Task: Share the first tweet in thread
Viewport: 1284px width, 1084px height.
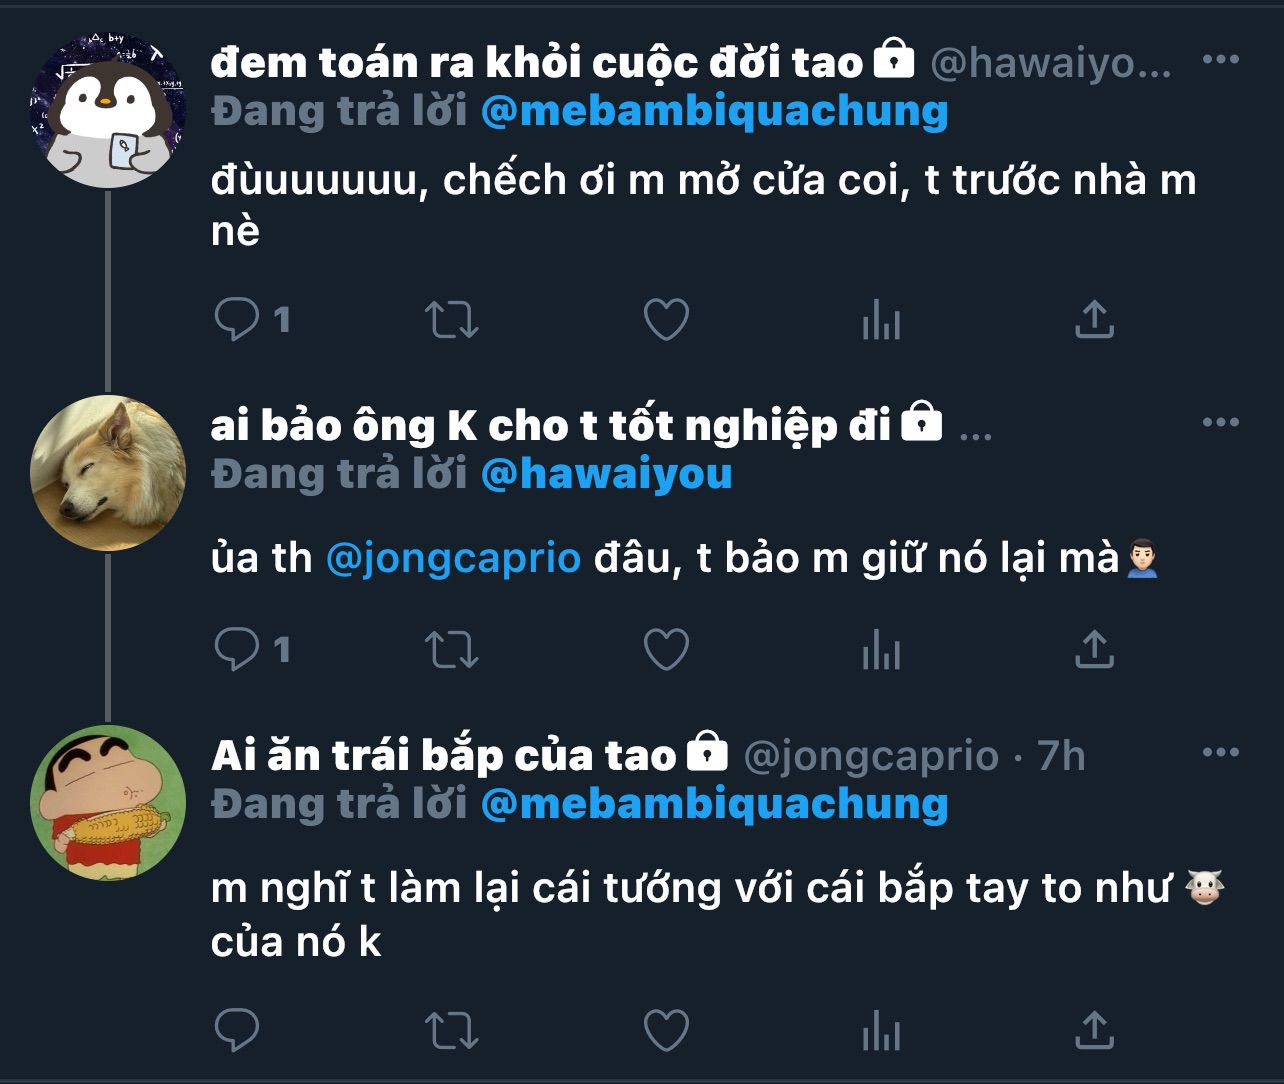Action: tap(1094, 320)
